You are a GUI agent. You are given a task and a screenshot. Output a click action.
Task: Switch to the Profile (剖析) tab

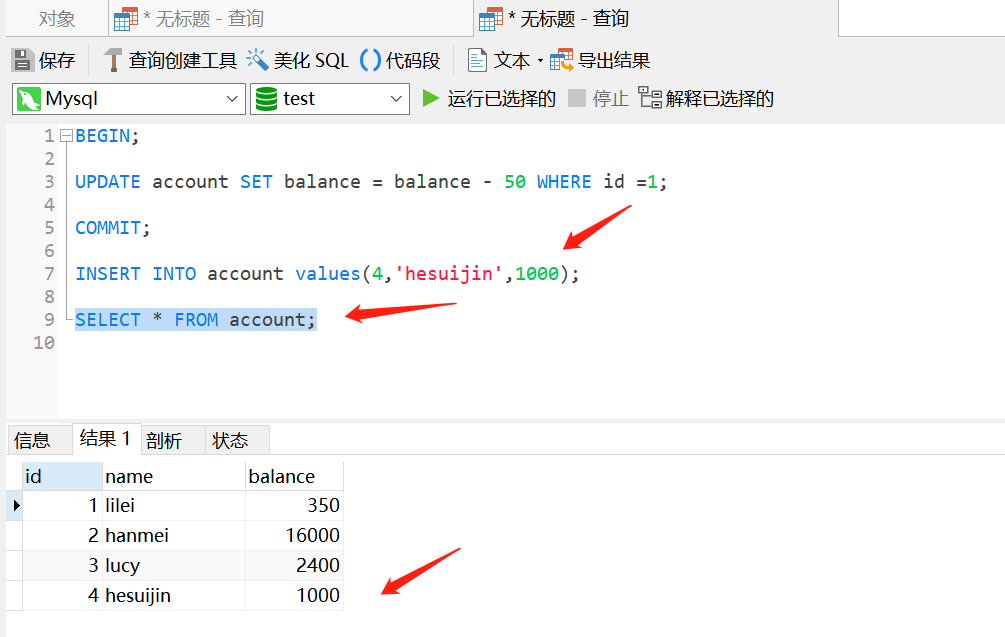coord(164,440)
